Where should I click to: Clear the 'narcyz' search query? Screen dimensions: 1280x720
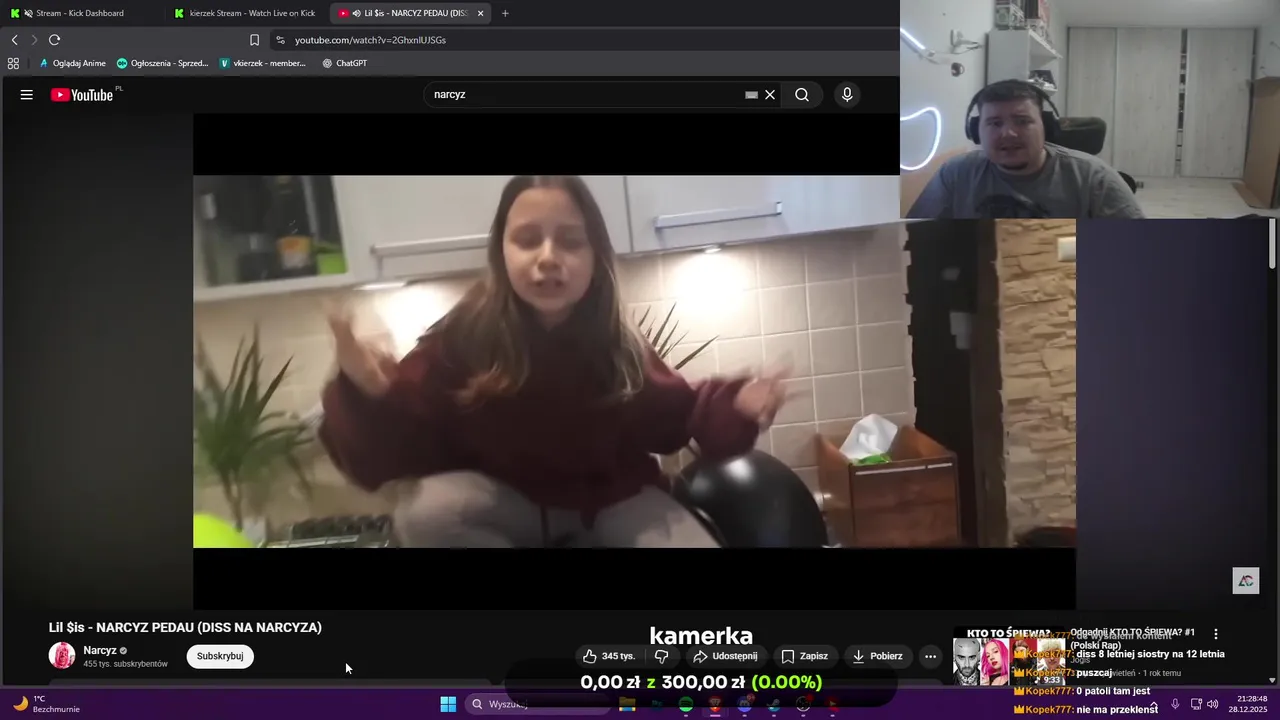pyautogui.click(x=770, y=95)
